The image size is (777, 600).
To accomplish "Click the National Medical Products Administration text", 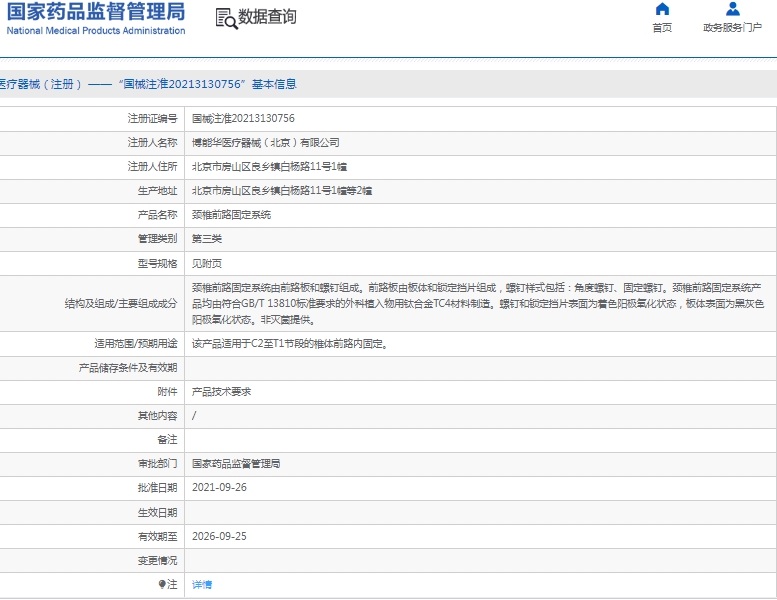I will 96,31.
